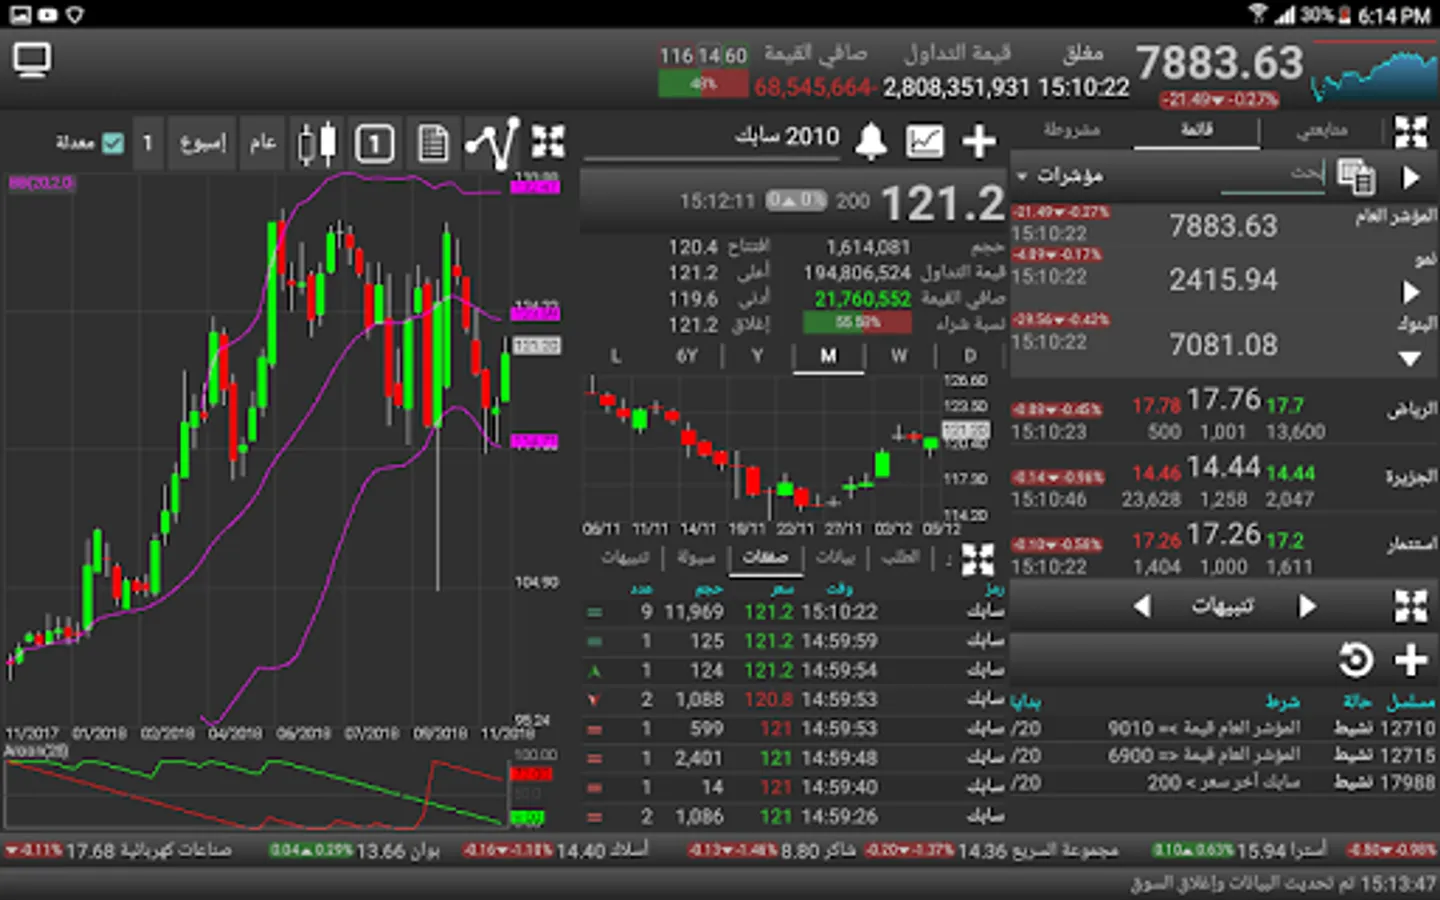This screenshot has width=1440, height=900.
Task: Switch to the الطلب tab
Action: click(x=900, y=558)
